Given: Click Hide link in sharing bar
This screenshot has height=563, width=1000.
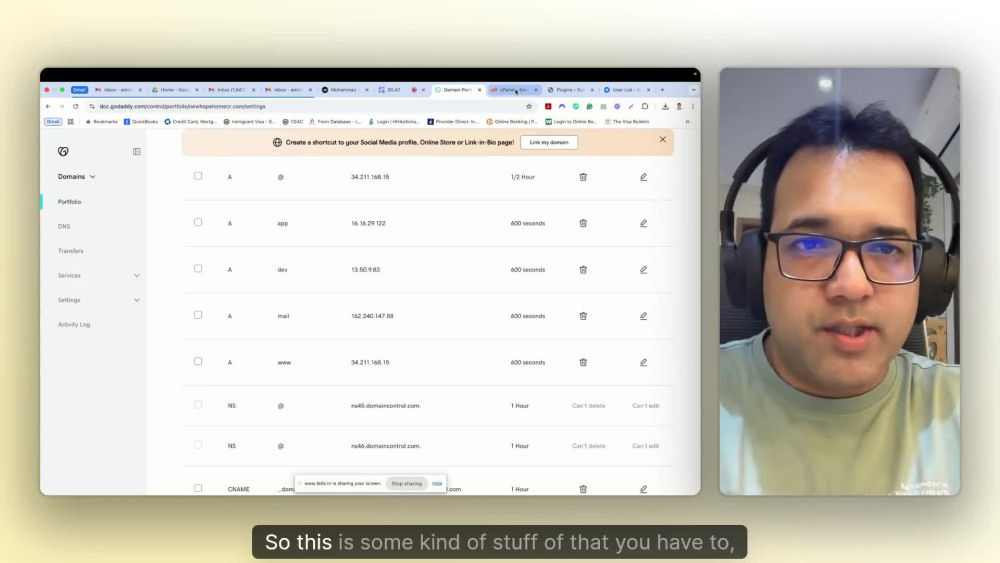Looking at the screenshot, I should 437,483.
